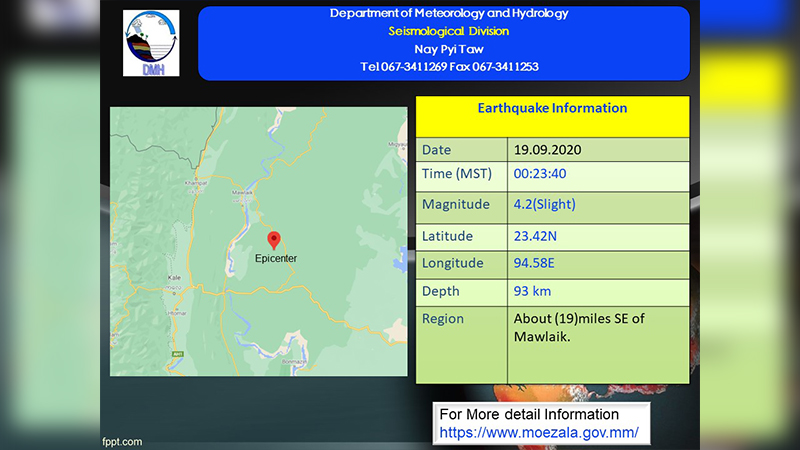
Task: Click the Tel and Fax line
Action: pos(449,67)
